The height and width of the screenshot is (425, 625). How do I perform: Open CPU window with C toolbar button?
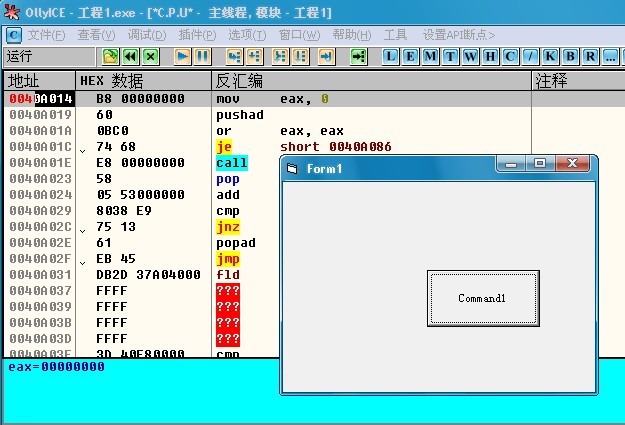coord(510,56)
